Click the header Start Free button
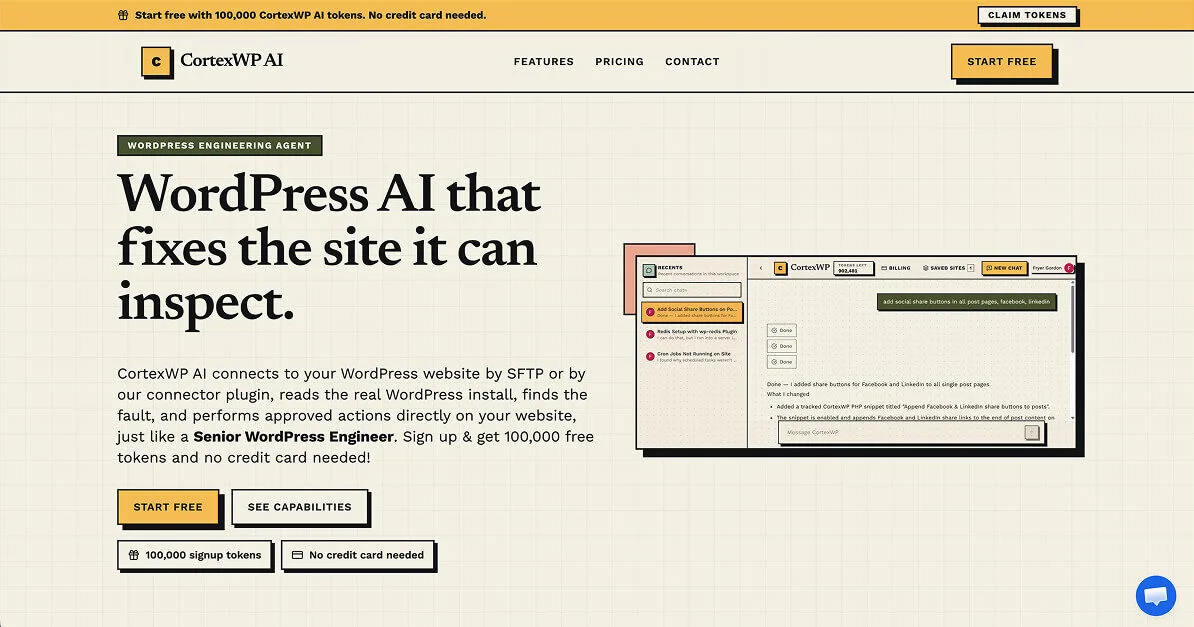The width and height of the screenshot is (1194, 627). coord(1001,62)
